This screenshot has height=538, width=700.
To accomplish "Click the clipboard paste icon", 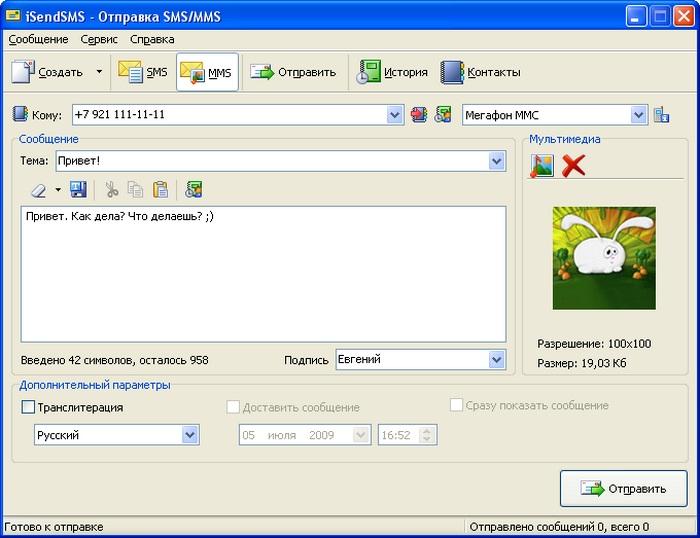I will point(160,190).
